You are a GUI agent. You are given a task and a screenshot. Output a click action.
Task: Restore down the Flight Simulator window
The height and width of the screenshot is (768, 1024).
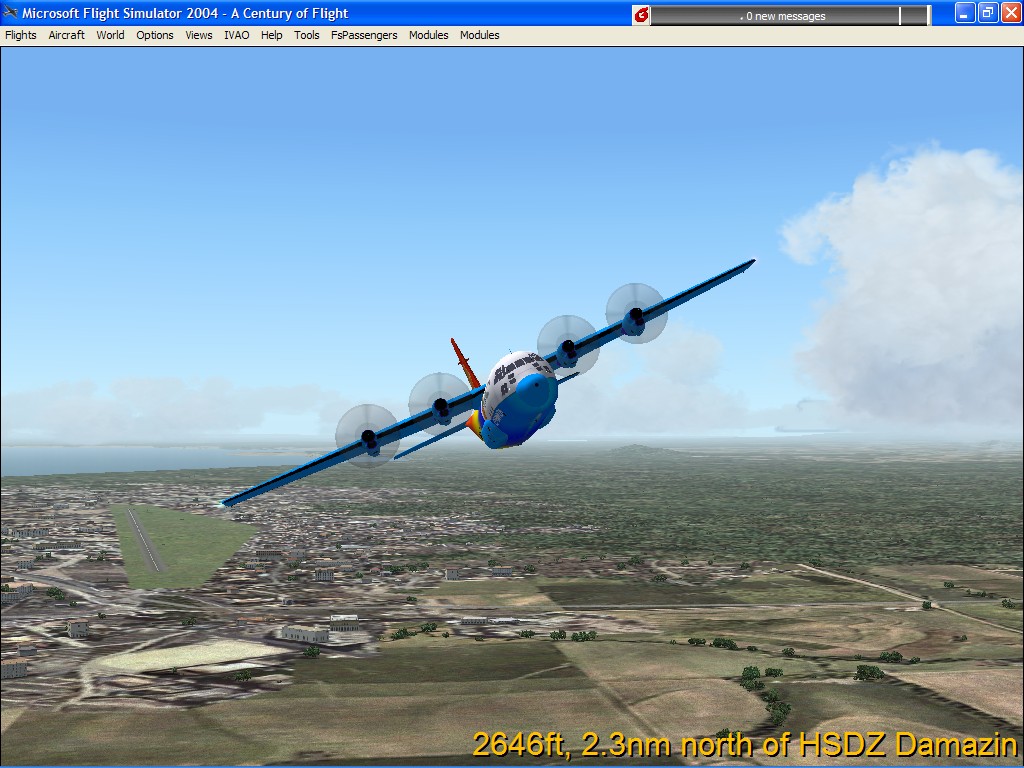988,13
